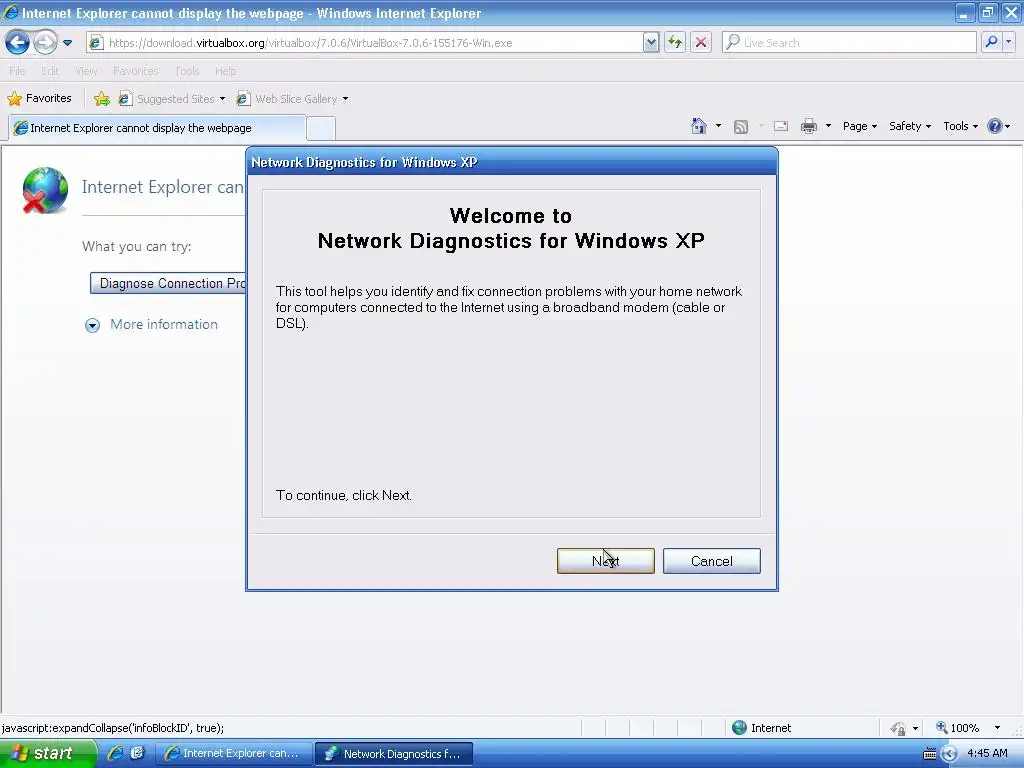Open the File menu
The image size is (1024, 768).
tap(17, 71)
